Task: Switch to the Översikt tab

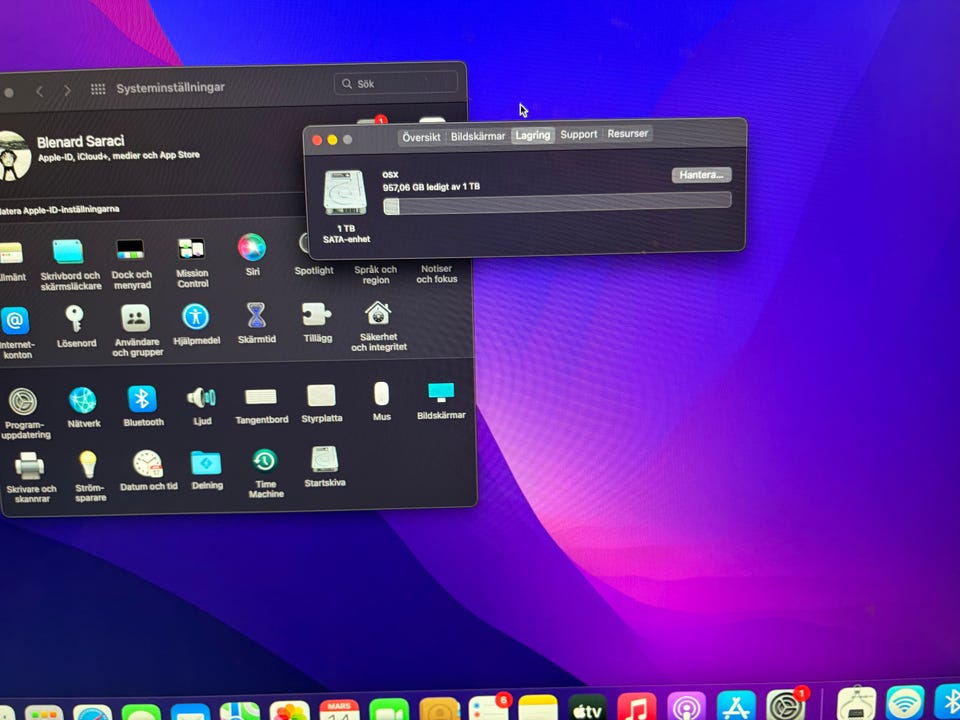Action: (421, 136)
